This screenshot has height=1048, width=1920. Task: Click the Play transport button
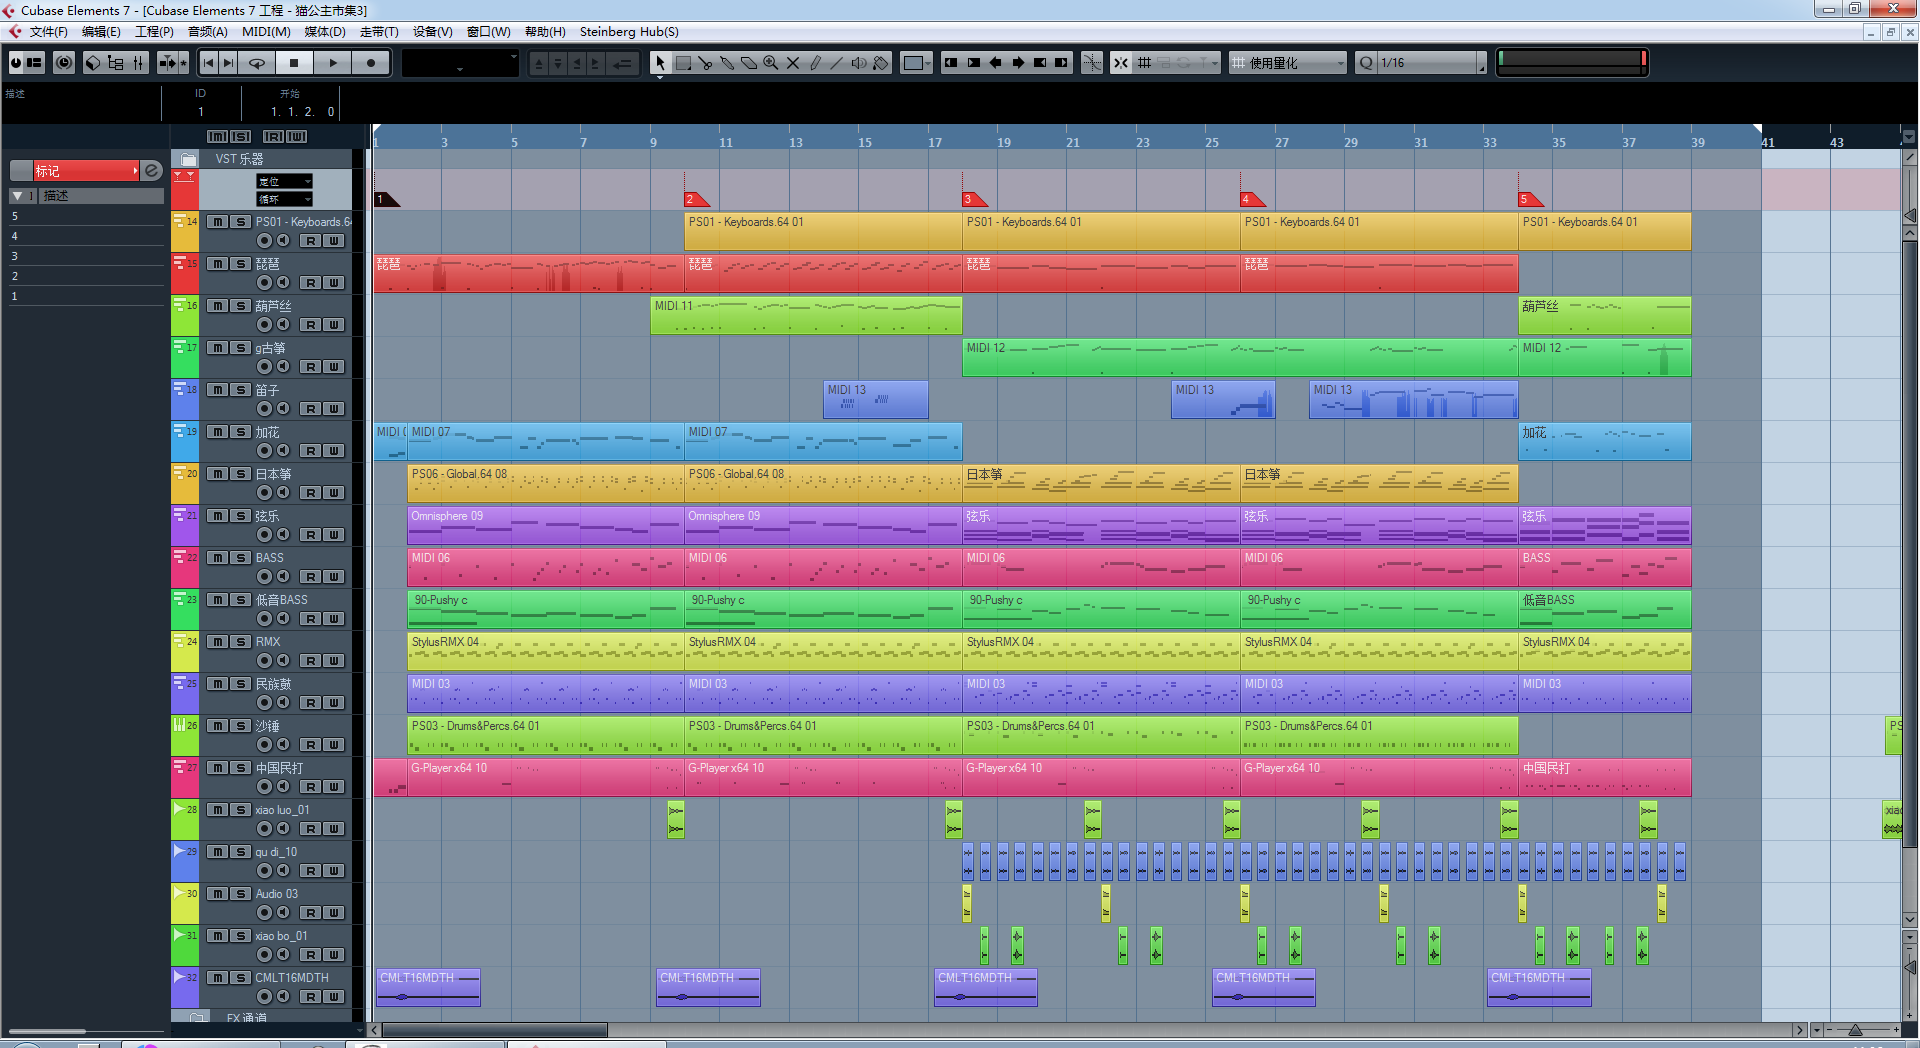(333, 63)
